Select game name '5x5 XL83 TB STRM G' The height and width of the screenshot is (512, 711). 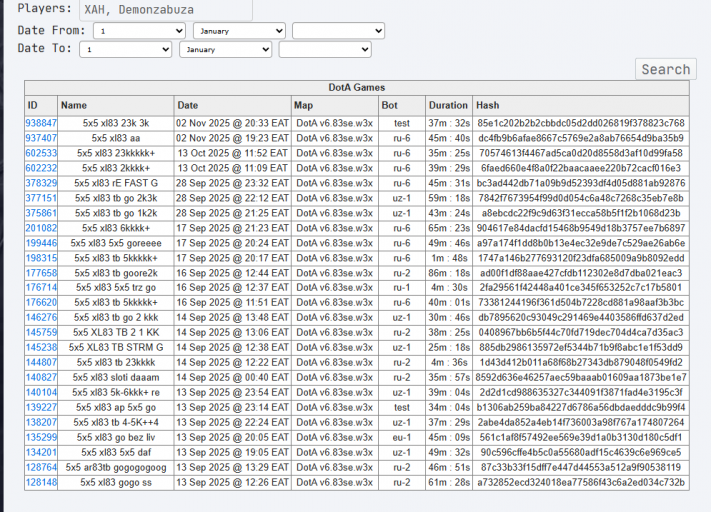(x=116, y=347)
